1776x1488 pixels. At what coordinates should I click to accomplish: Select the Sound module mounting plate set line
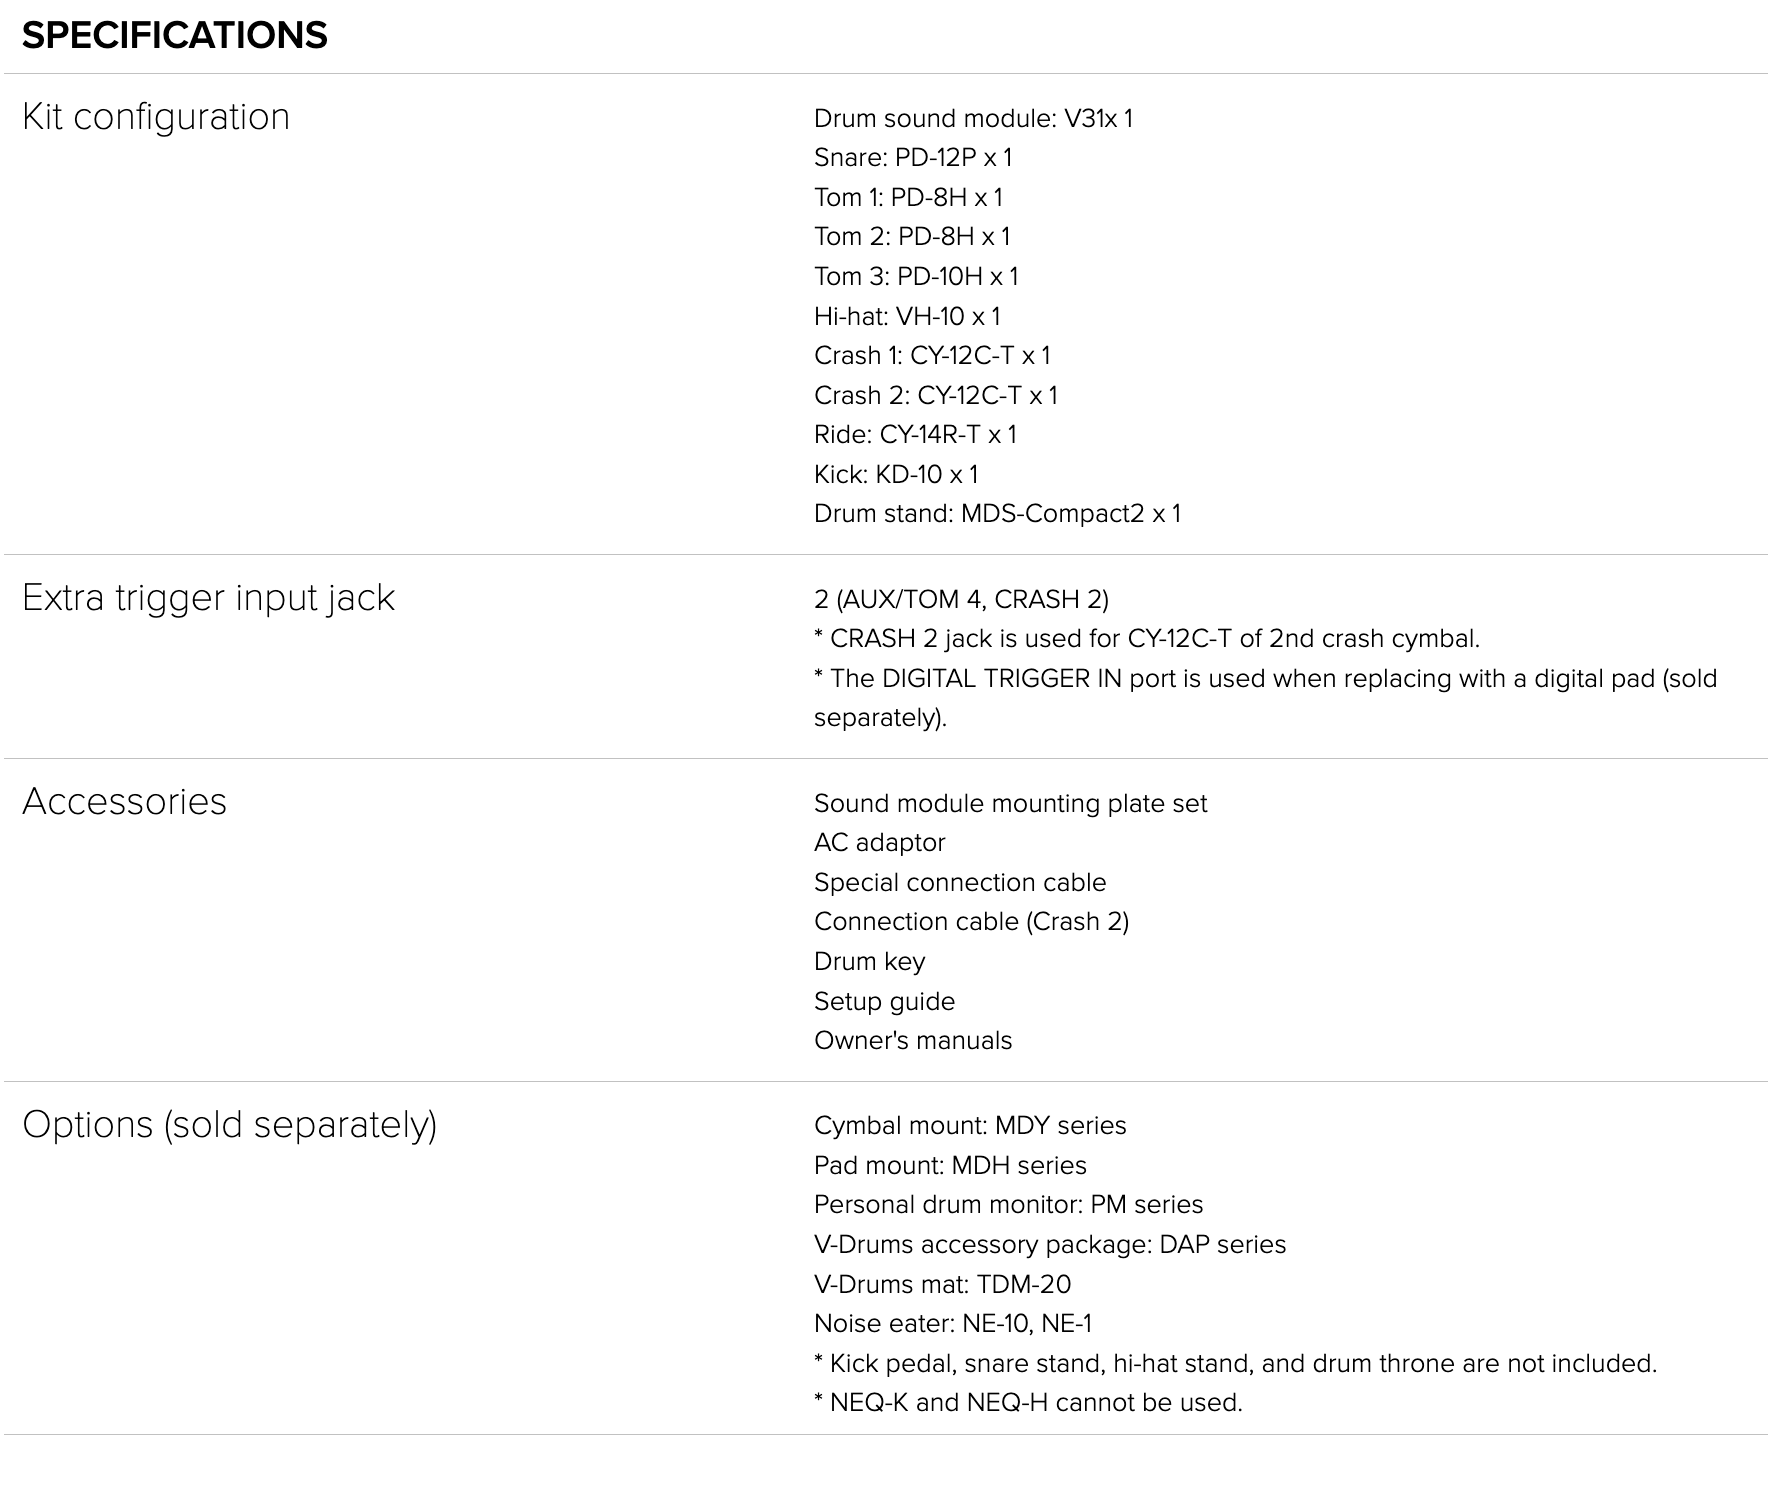click(1010, 804)
